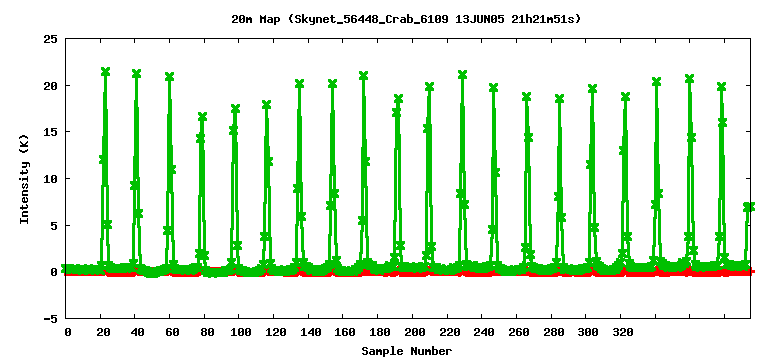Image resolution: width=768 pixels, height=360 pixels.
Task: Click the 'Sample Number' x-axis label
Action: pyautogui.click(x=407, y=351)
